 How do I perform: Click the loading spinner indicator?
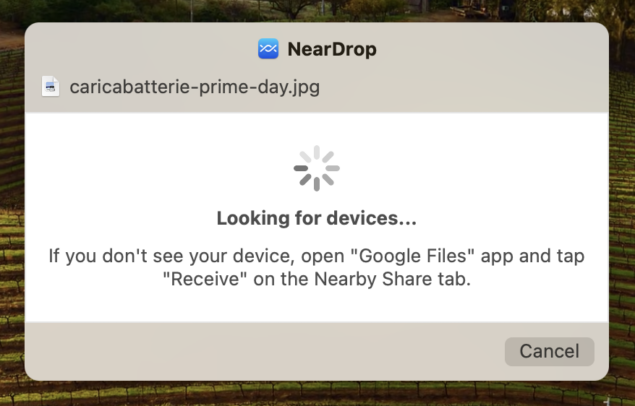(x=317, y=168)
